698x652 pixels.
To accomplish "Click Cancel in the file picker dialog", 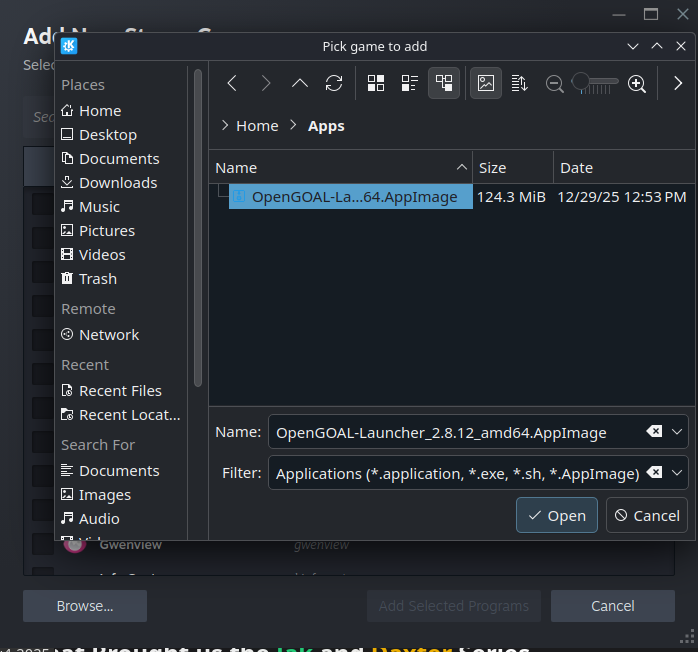I will [x=646, y=516].
